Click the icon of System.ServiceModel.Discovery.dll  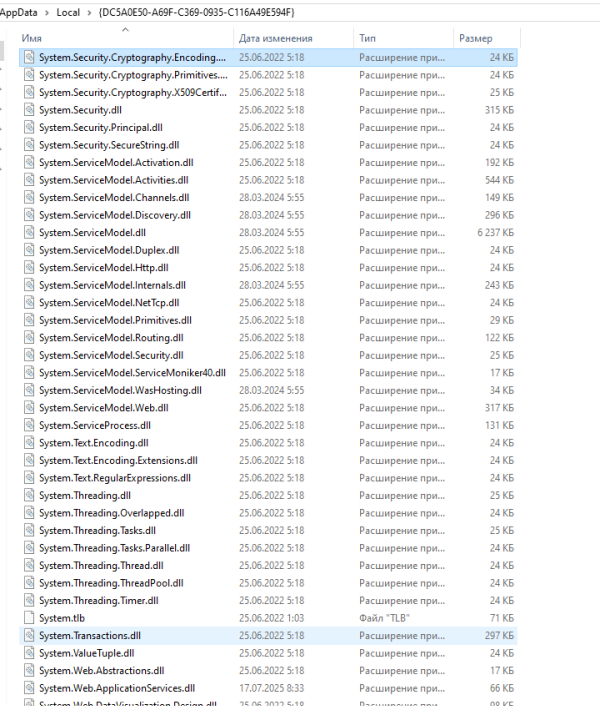coord(29,215)
